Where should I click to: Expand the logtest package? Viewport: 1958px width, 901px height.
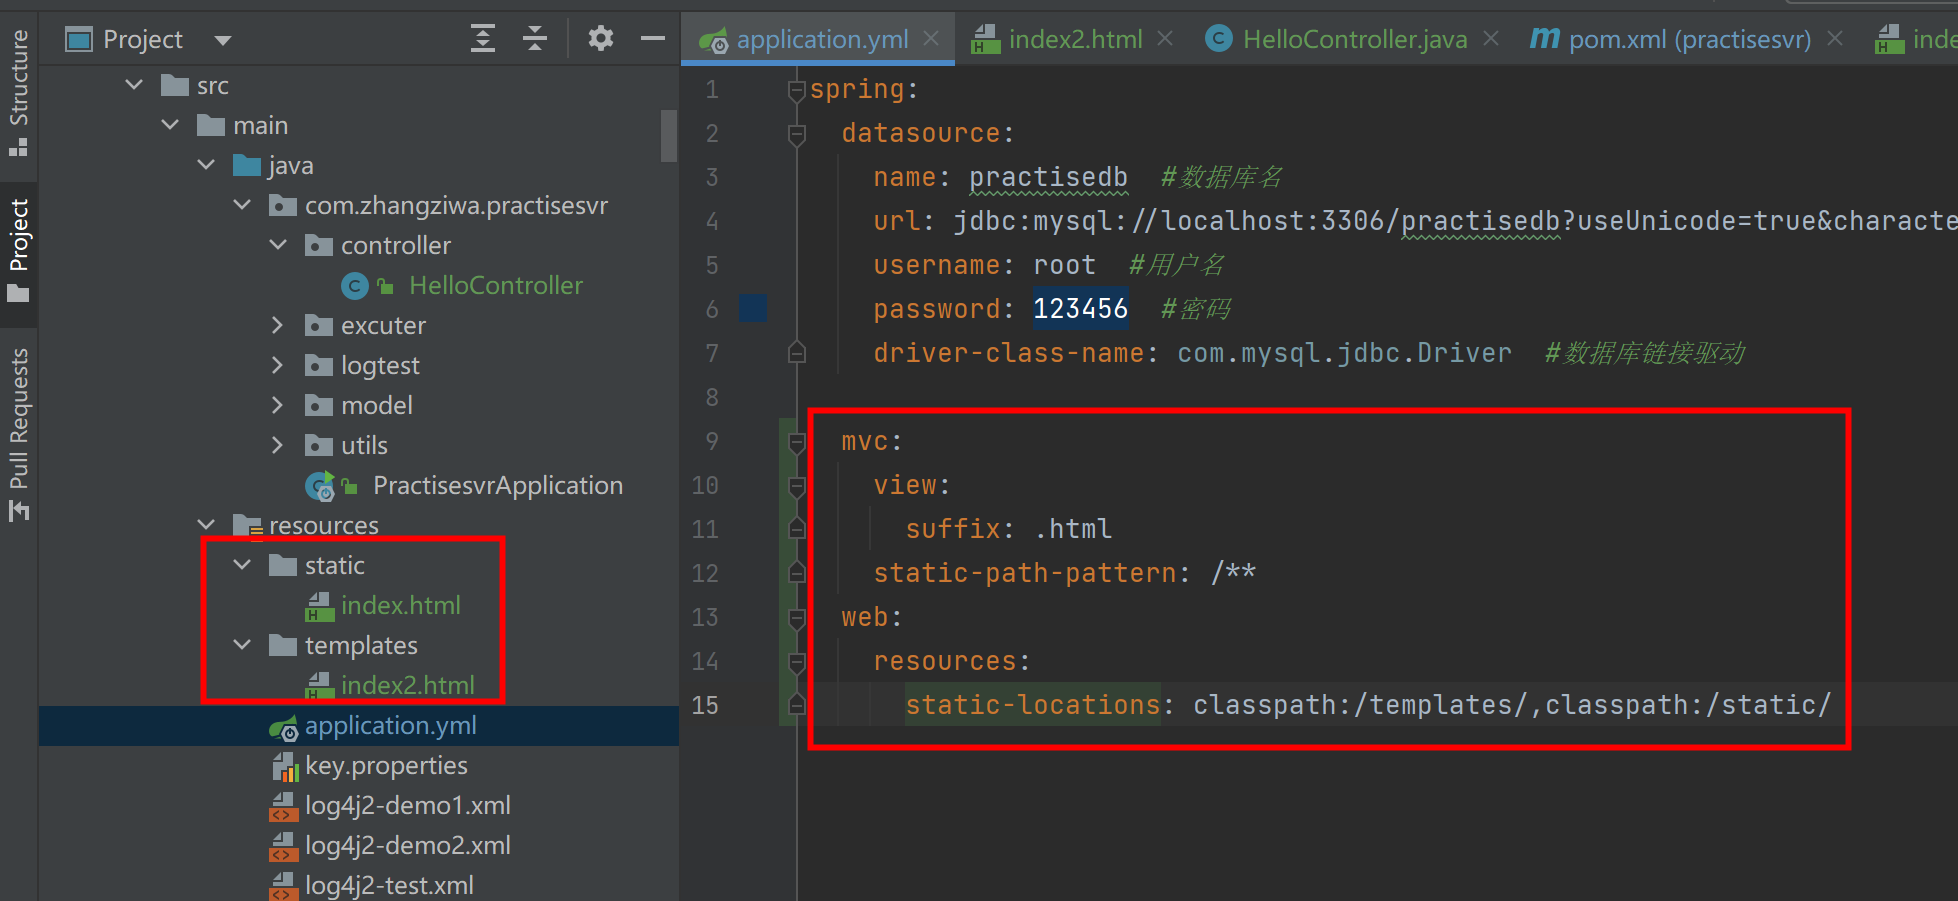coord(278,365)
